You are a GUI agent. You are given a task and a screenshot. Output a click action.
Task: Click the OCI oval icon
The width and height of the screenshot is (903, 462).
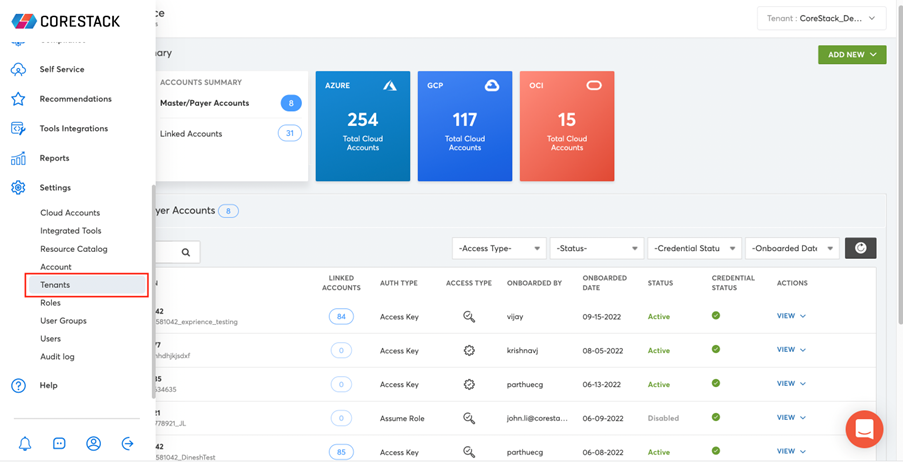tap(594, 85)
